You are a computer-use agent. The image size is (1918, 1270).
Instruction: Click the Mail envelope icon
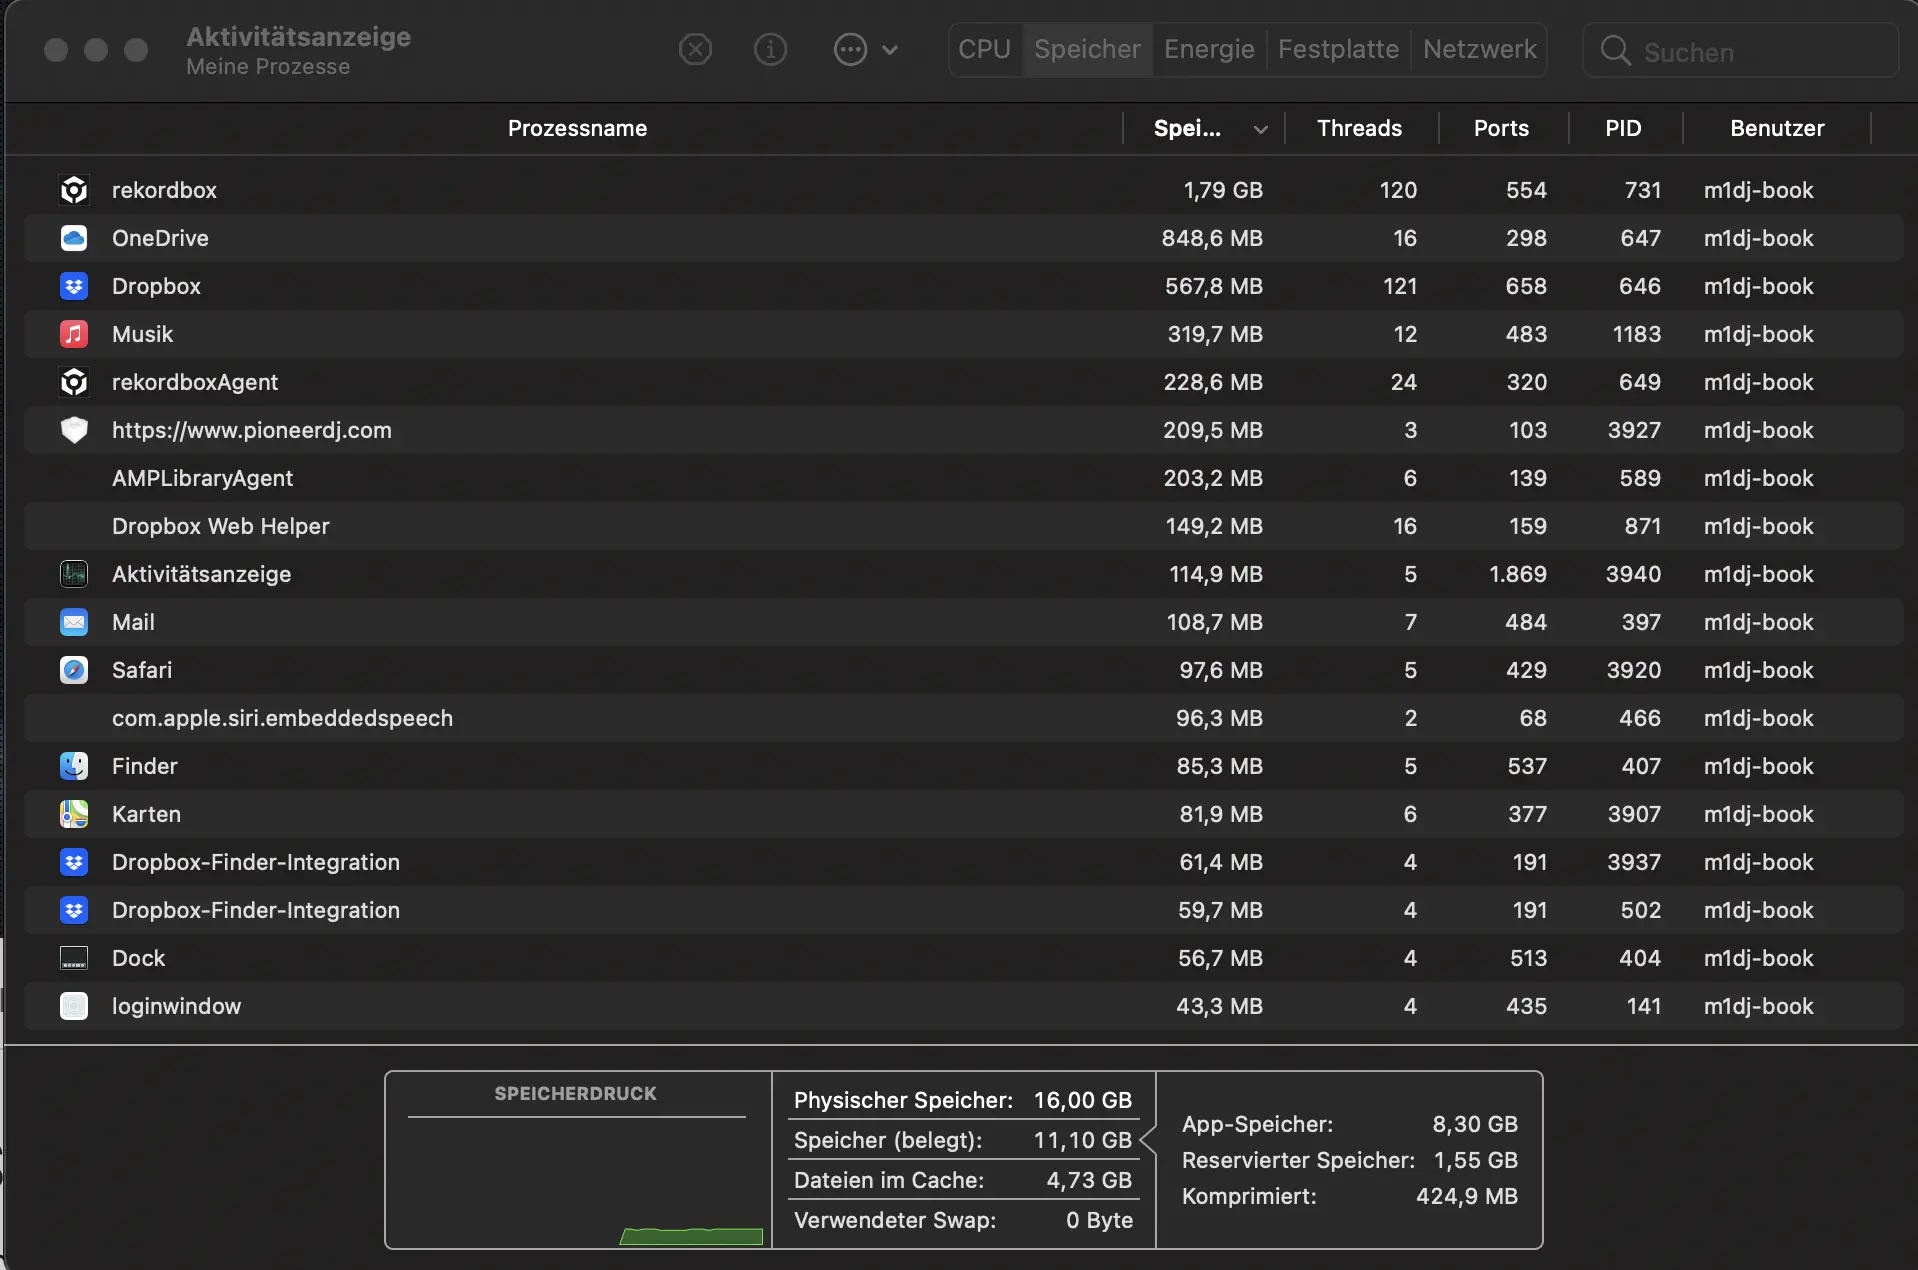74,622
